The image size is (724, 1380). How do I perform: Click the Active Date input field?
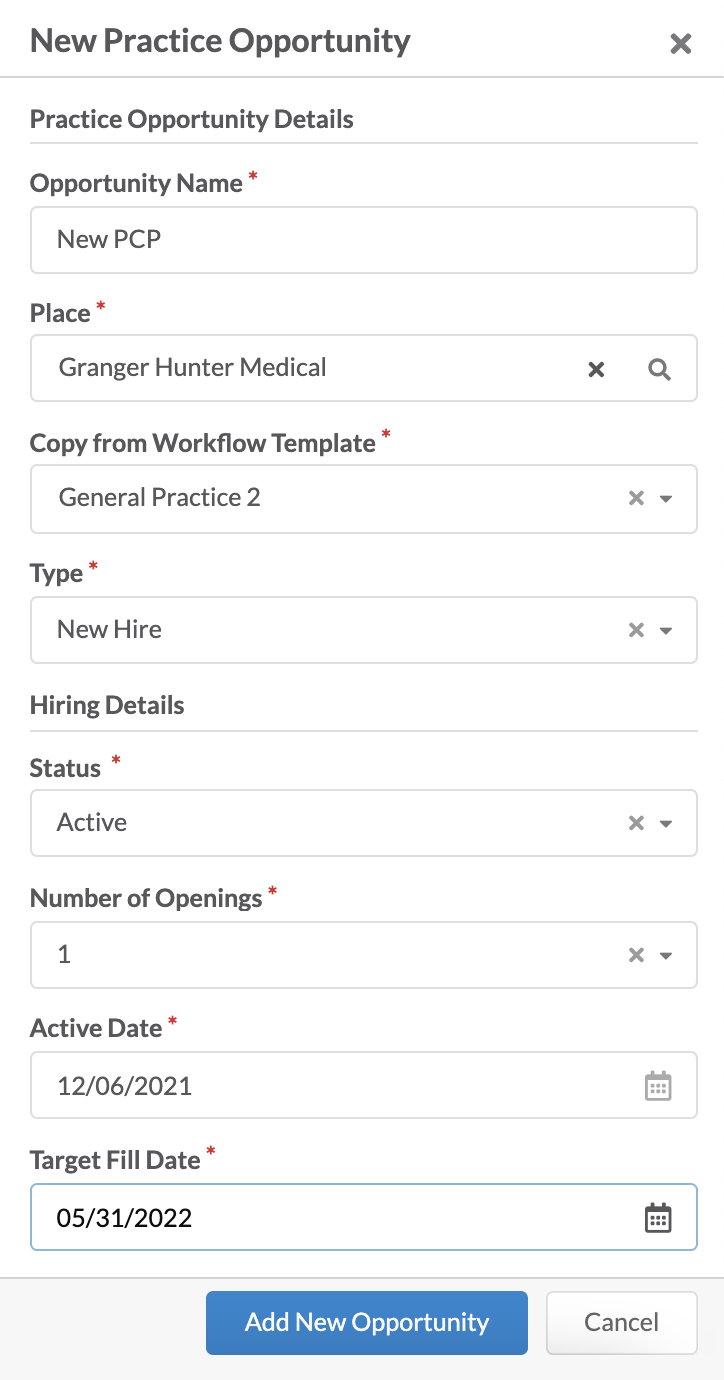click(364, 1085)
